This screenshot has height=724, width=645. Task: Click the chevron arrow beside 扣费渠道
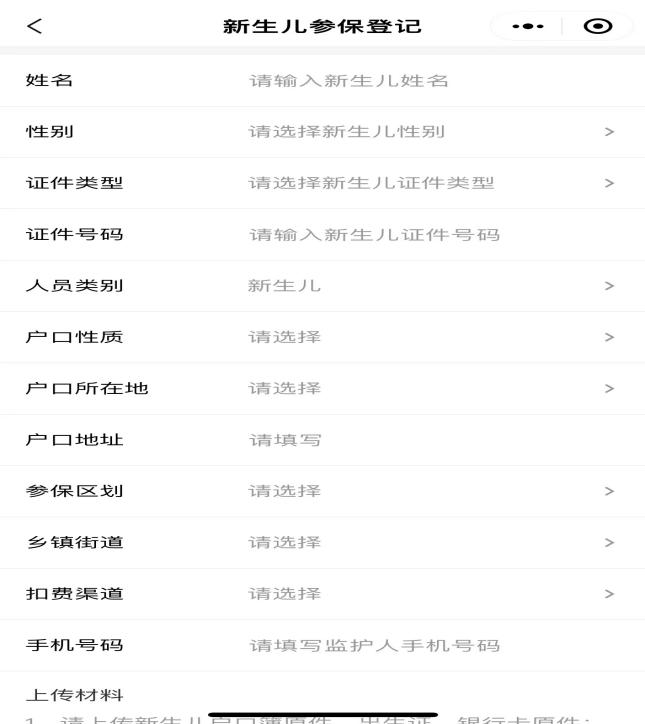(609, 594)
